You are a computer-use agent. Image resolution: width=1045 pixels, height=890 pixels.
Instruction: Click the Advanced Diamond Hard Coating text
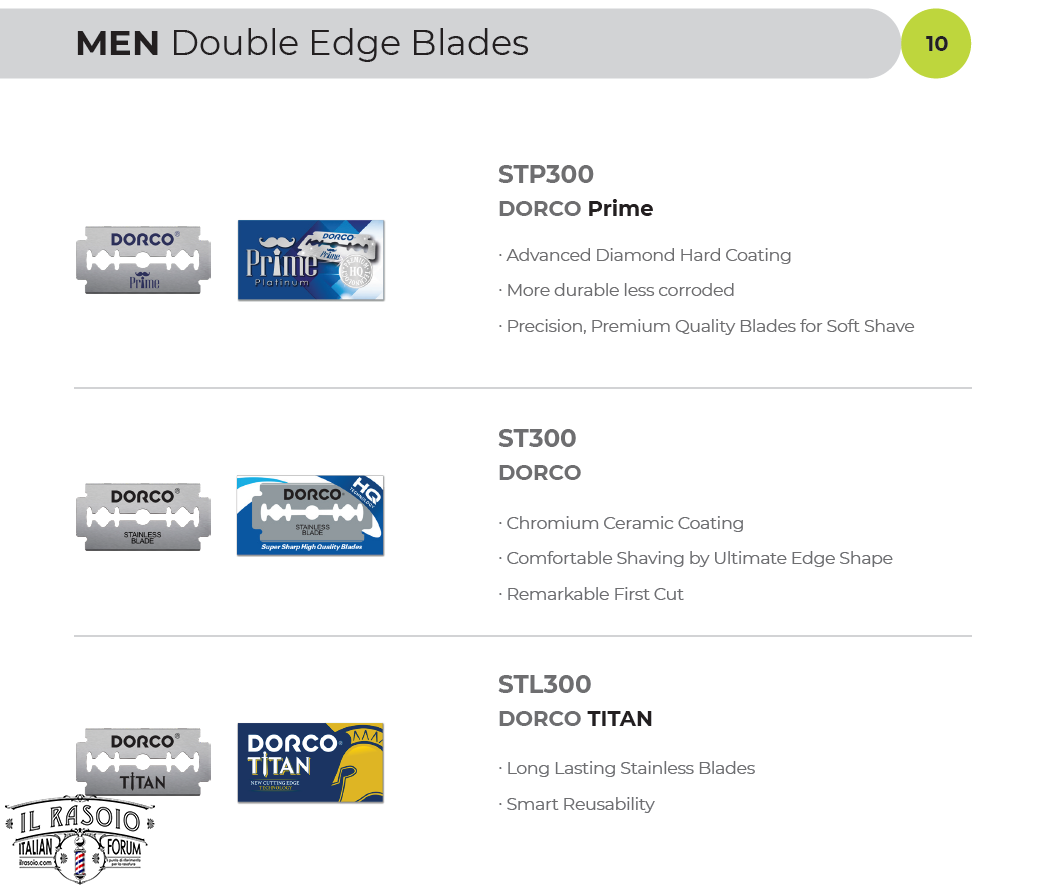(648, 255)
